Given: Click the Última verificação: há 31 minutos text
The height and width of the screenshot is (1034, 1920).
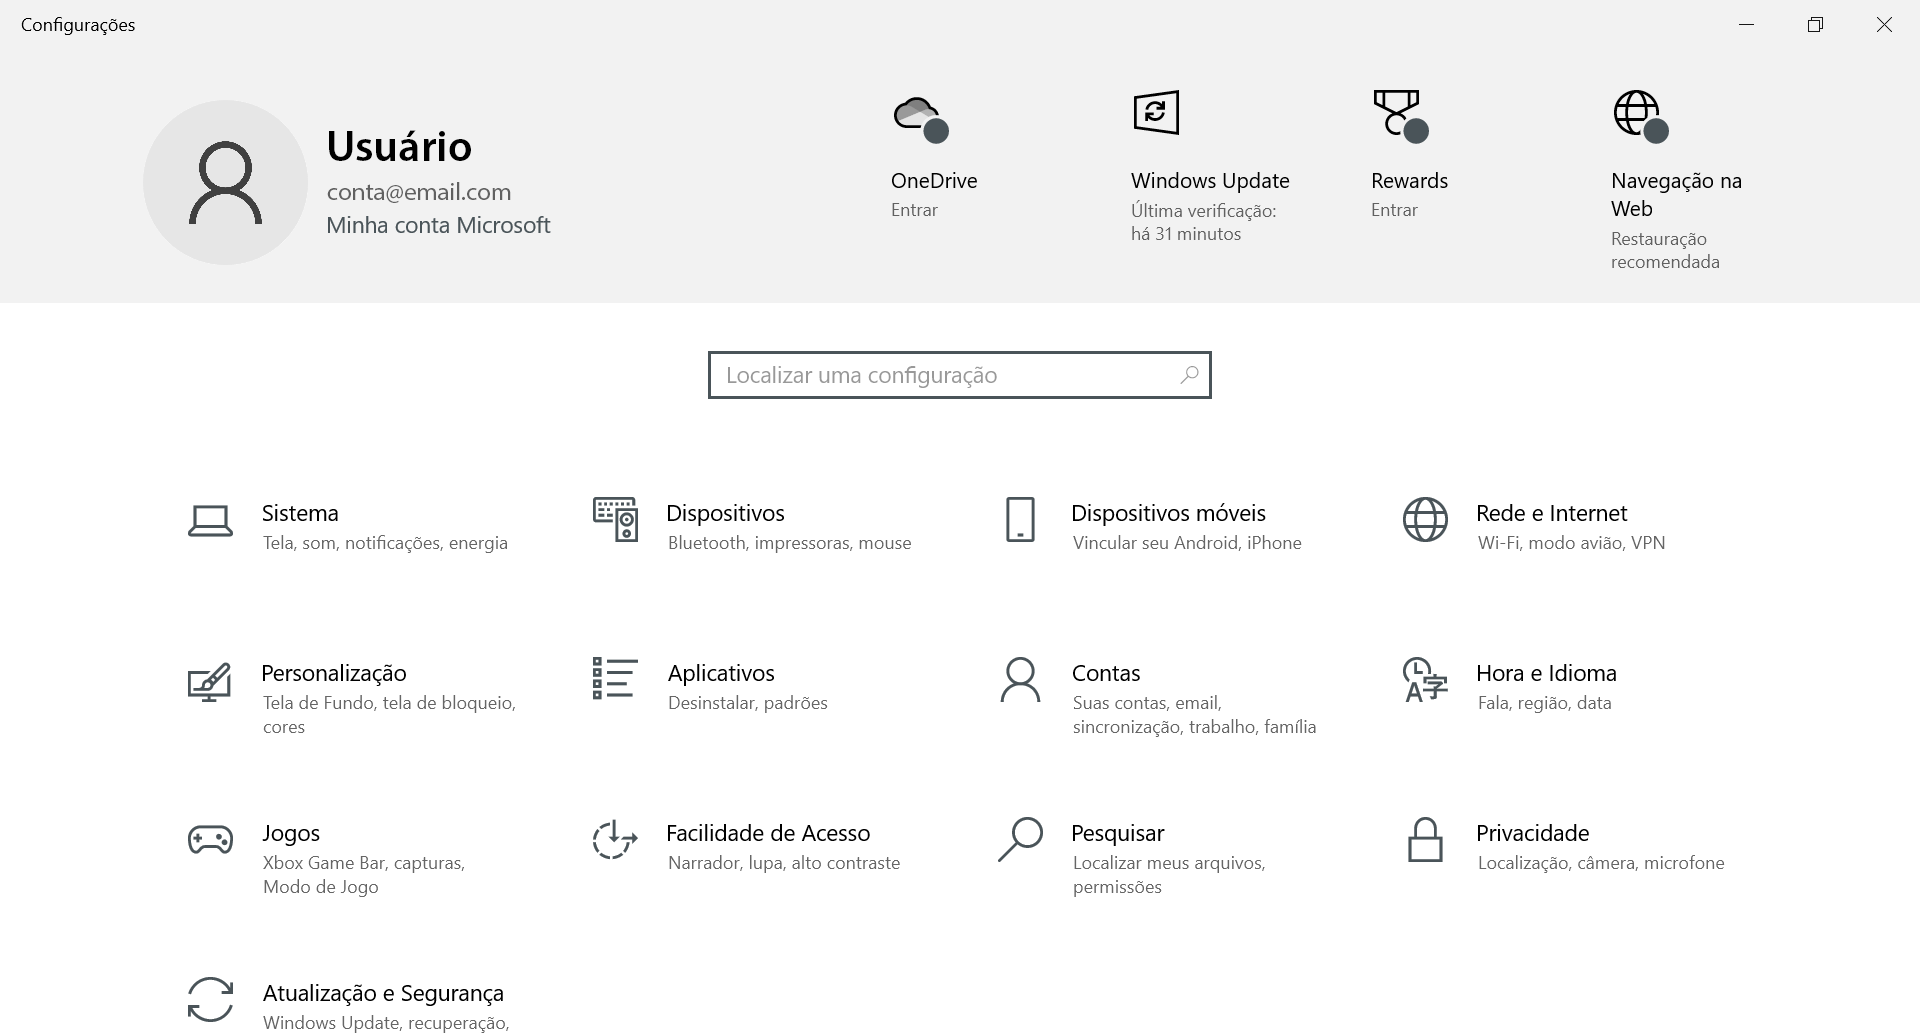Looking at the screenshot, I should click(1204, 222).
